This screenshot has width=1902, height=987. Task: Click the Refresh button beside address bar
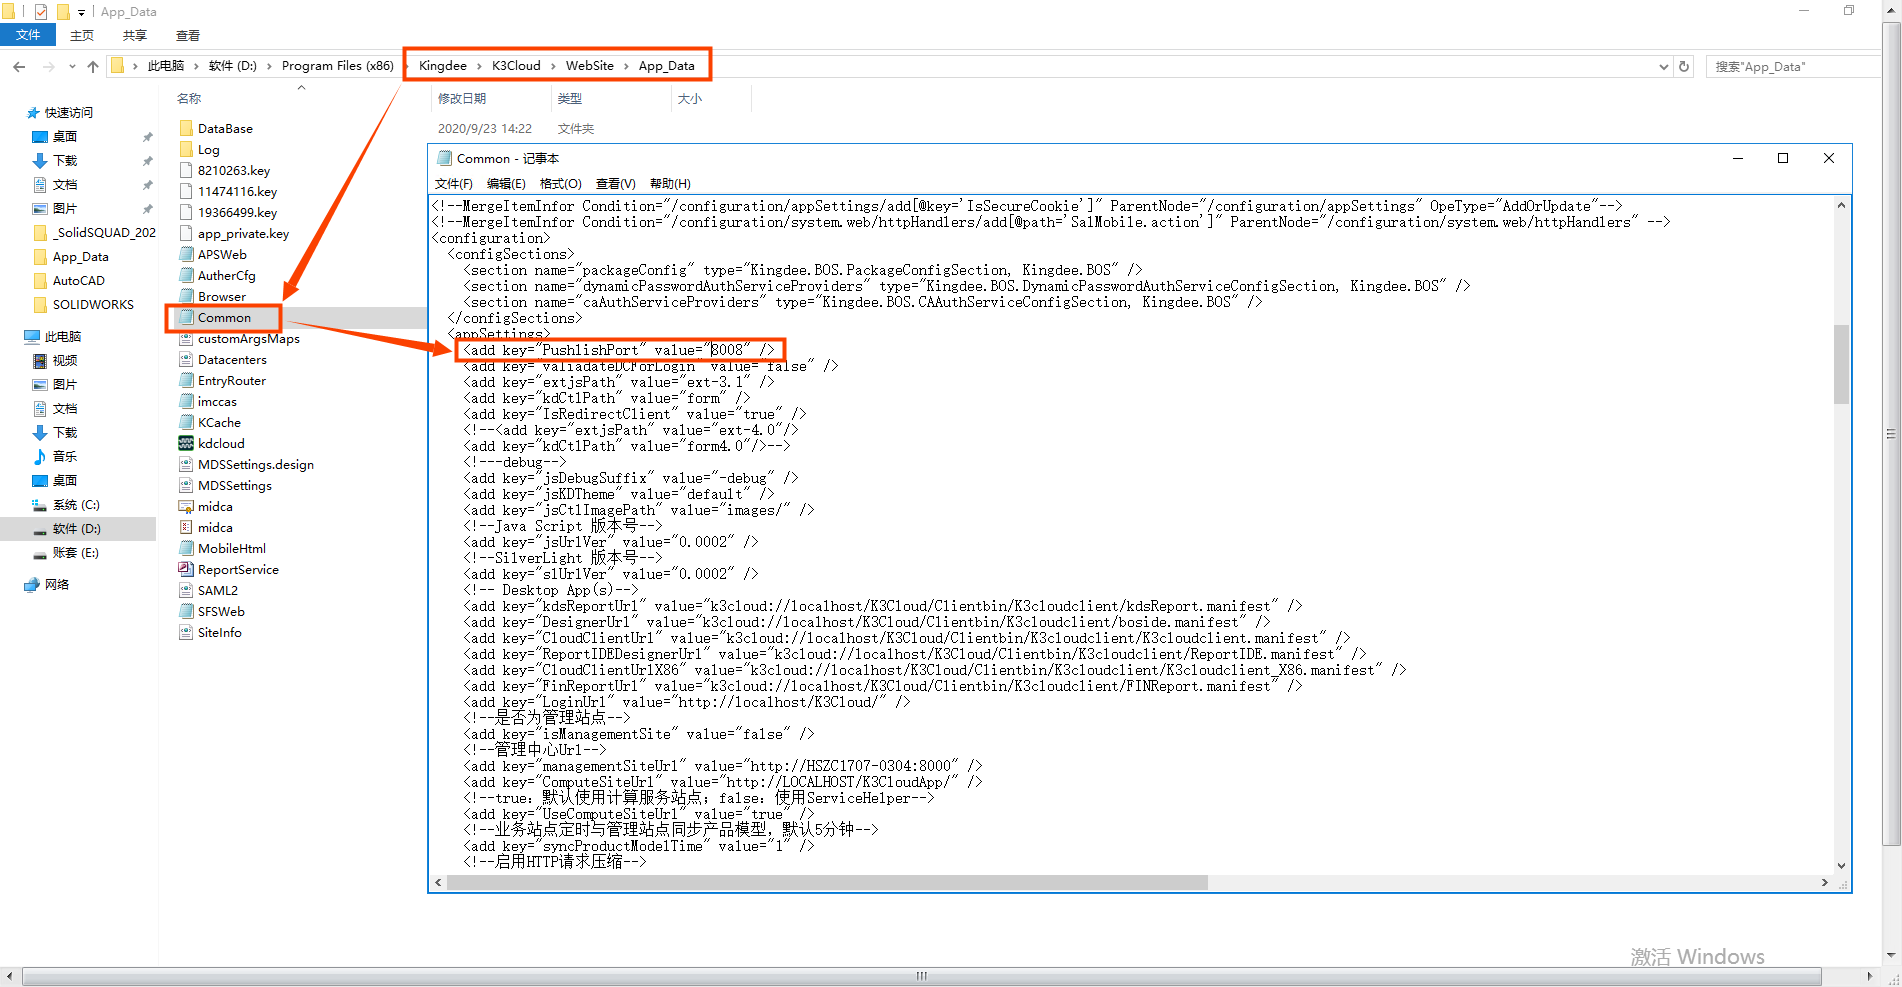1684,66
